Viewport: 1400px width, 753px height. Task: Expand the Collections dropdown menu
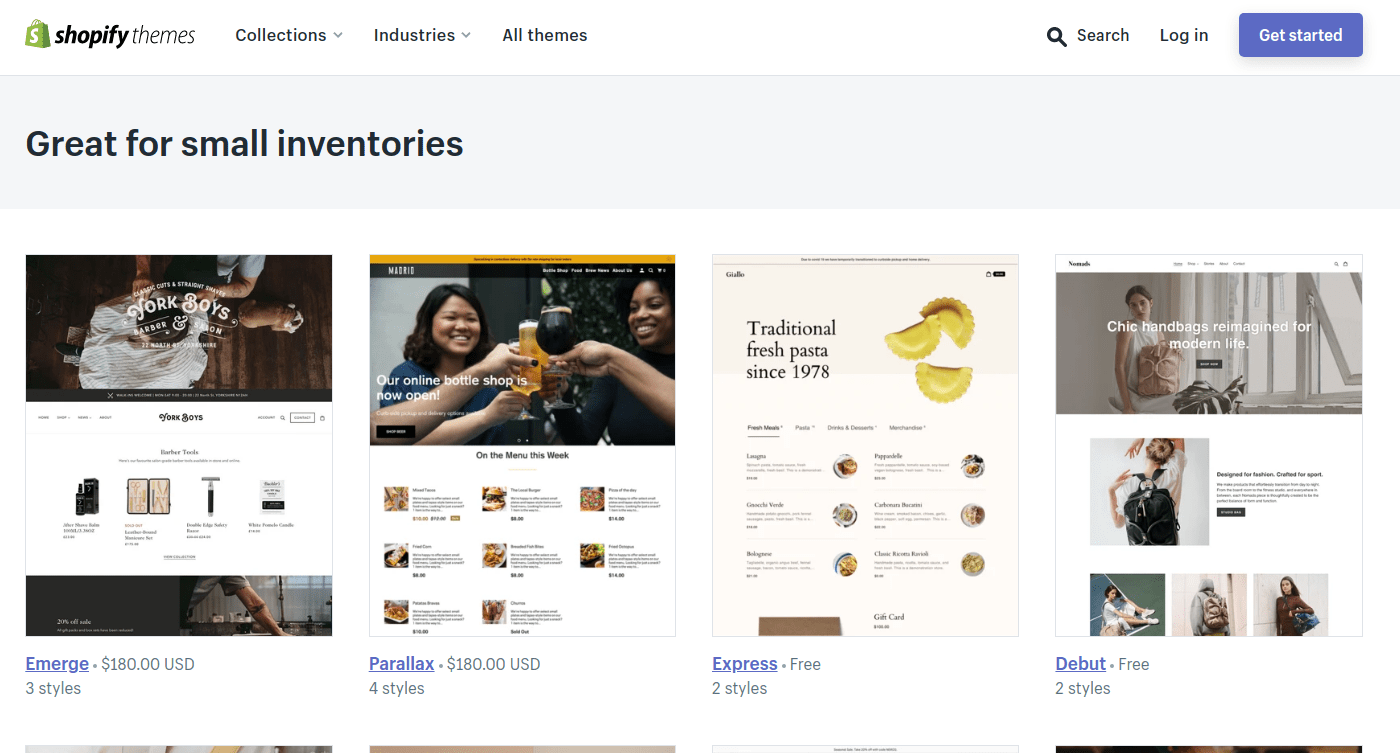click(x=280, y=35)
